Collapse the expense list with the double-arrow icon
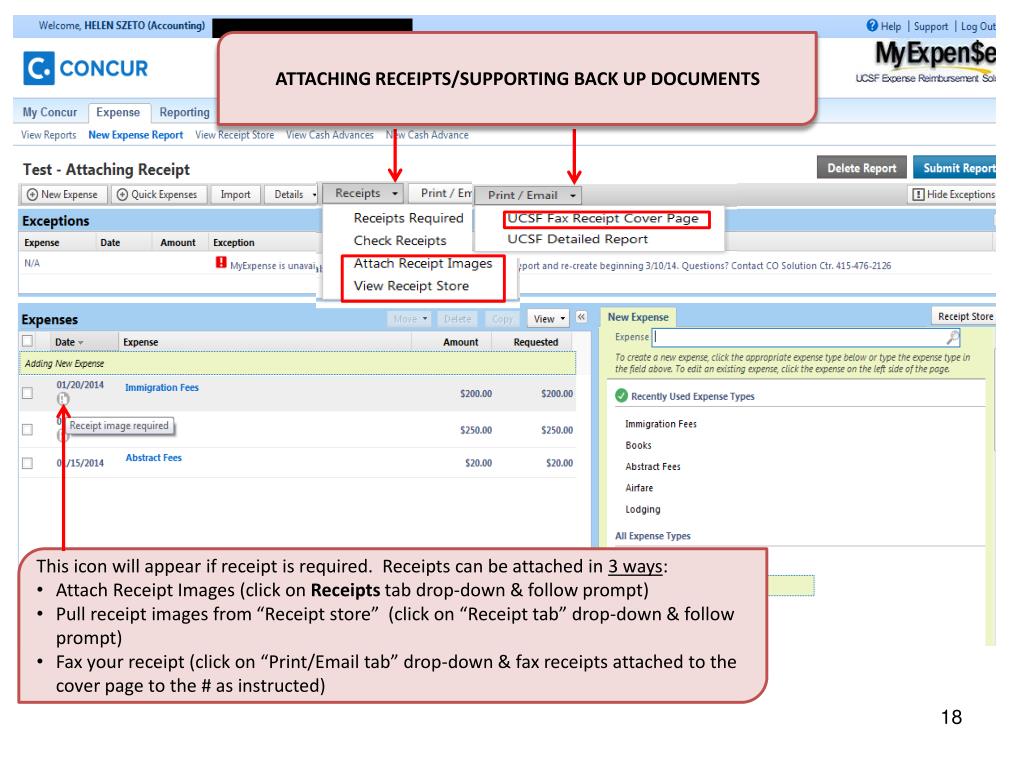Image resolution: width=1024 pixels, height=768 pixels. pos(581,317)
